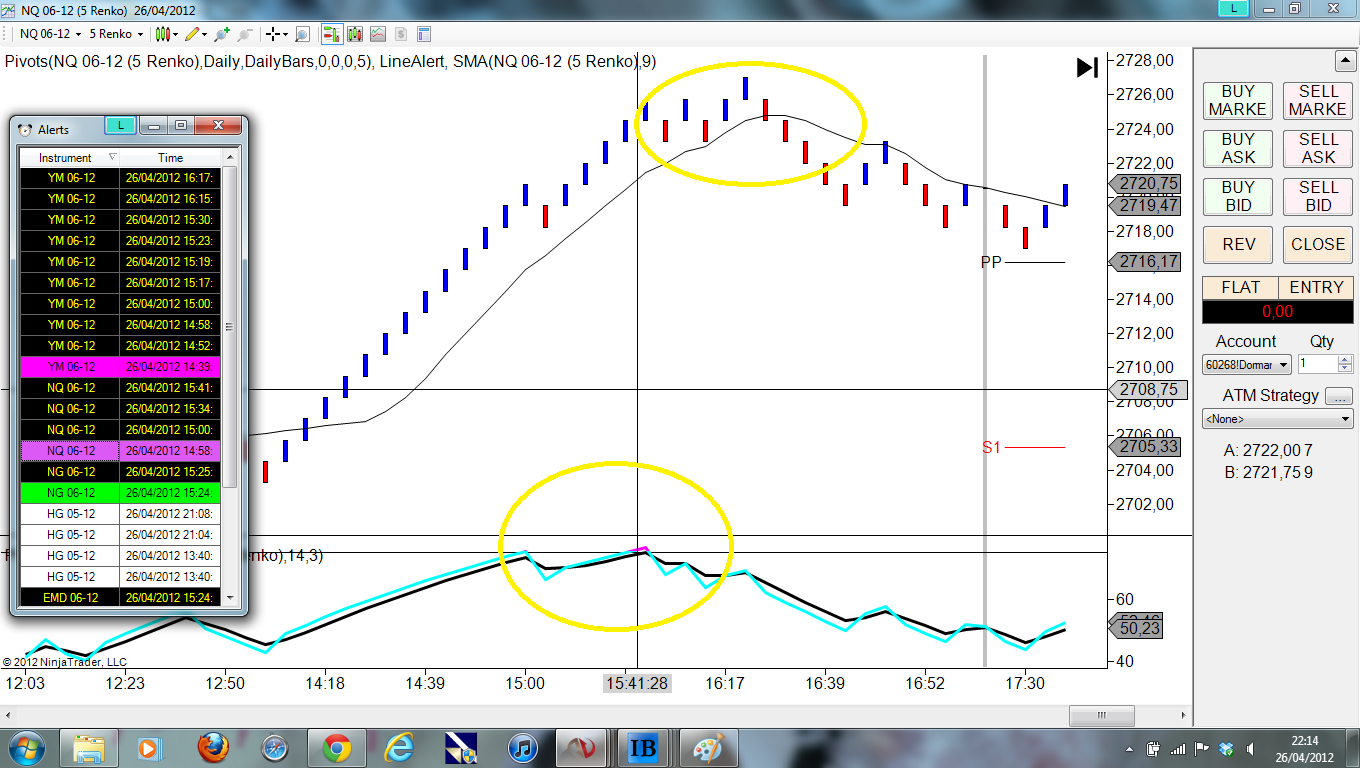Select the YM 06-12 16:17 alert row

tap(119, 178)
